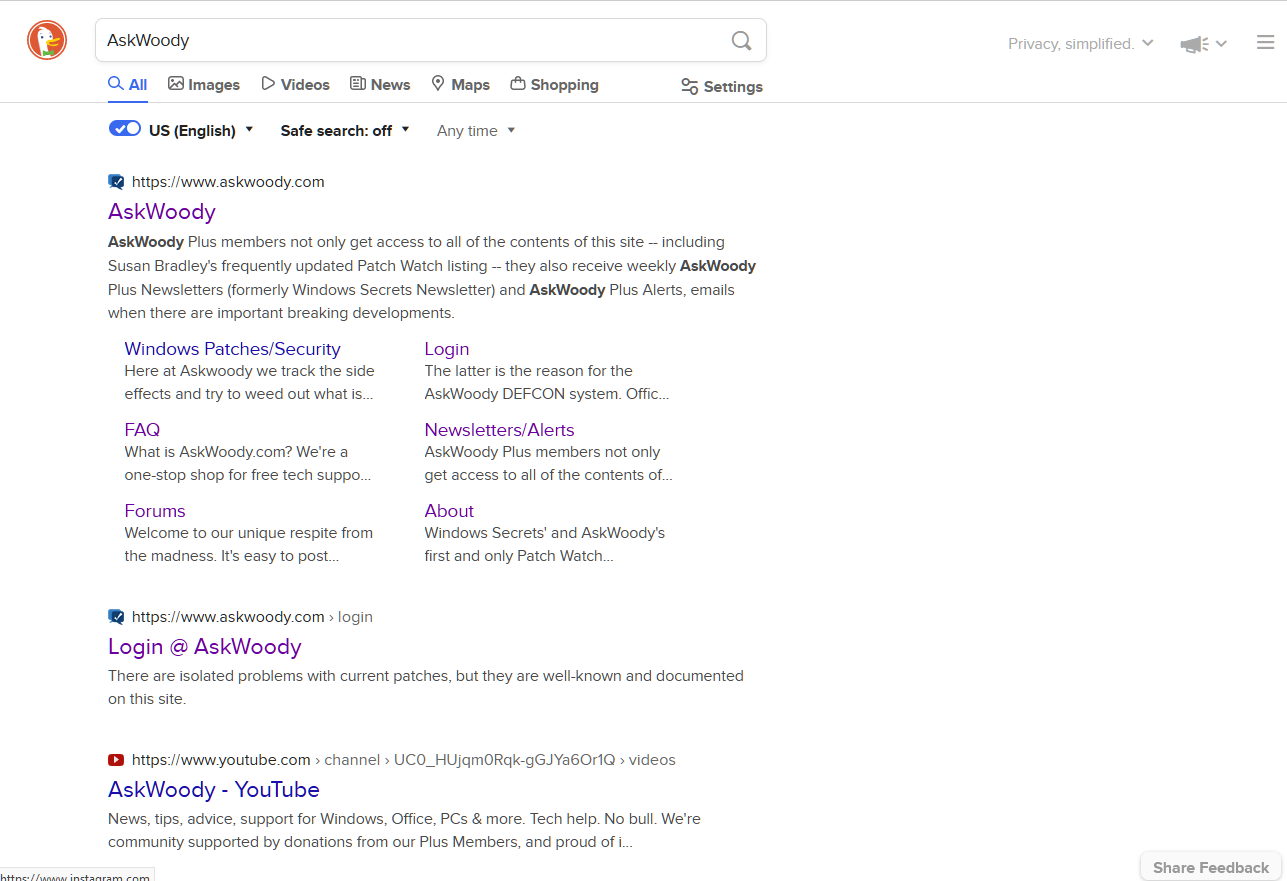Expand the US (English) region dropdown
The image size is (1287, 881).
click(x=201, y=130)
